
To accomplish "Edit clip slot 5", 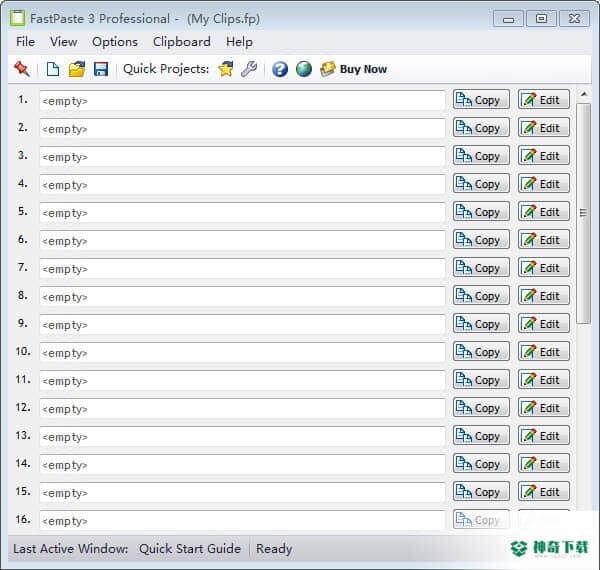I will click(544, 211).
